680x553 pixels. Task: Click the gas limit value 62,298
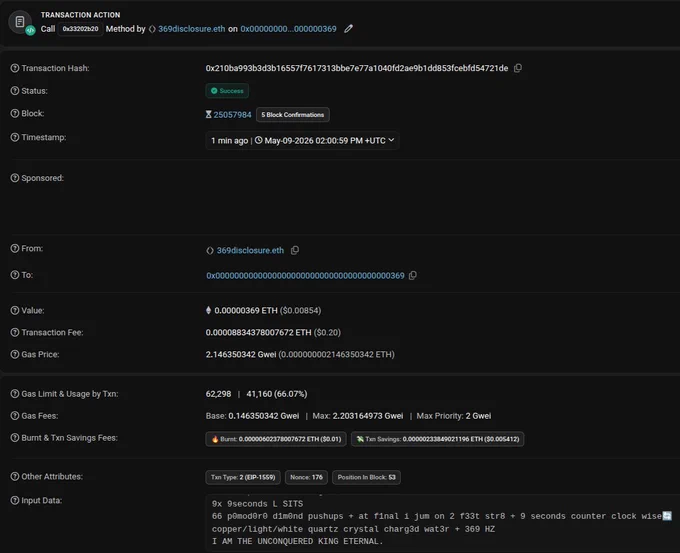(218, 394)
